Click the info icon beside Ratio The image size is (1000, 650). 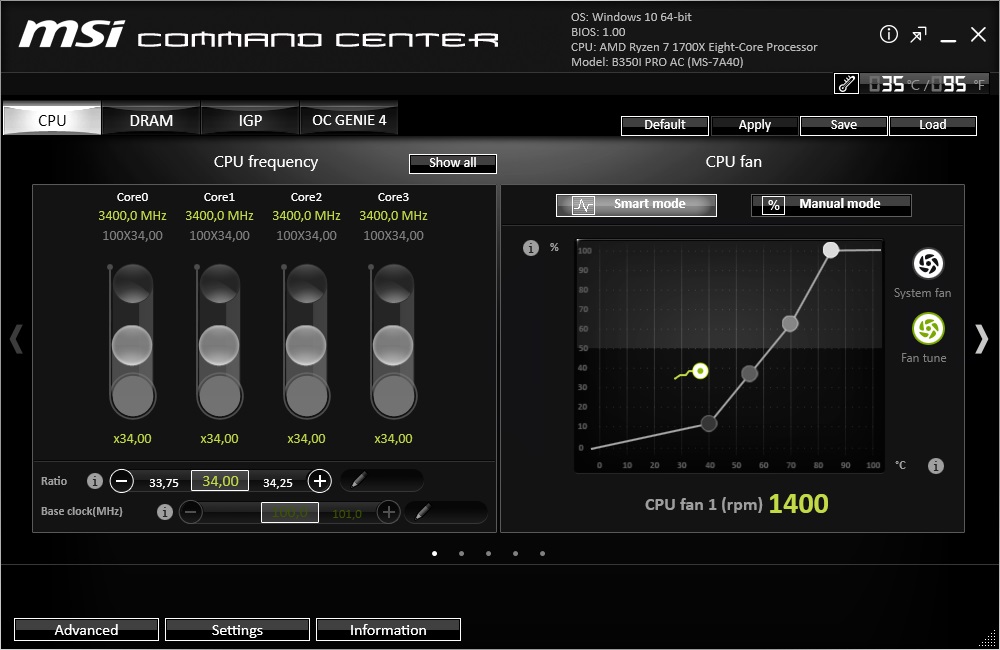[94, 481]
